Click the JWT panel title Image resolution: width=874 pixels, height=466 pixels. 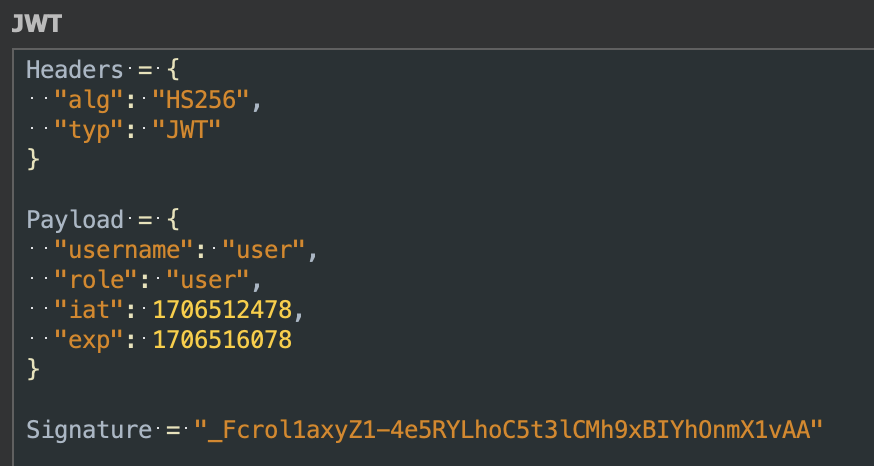(x=36, y=24)
